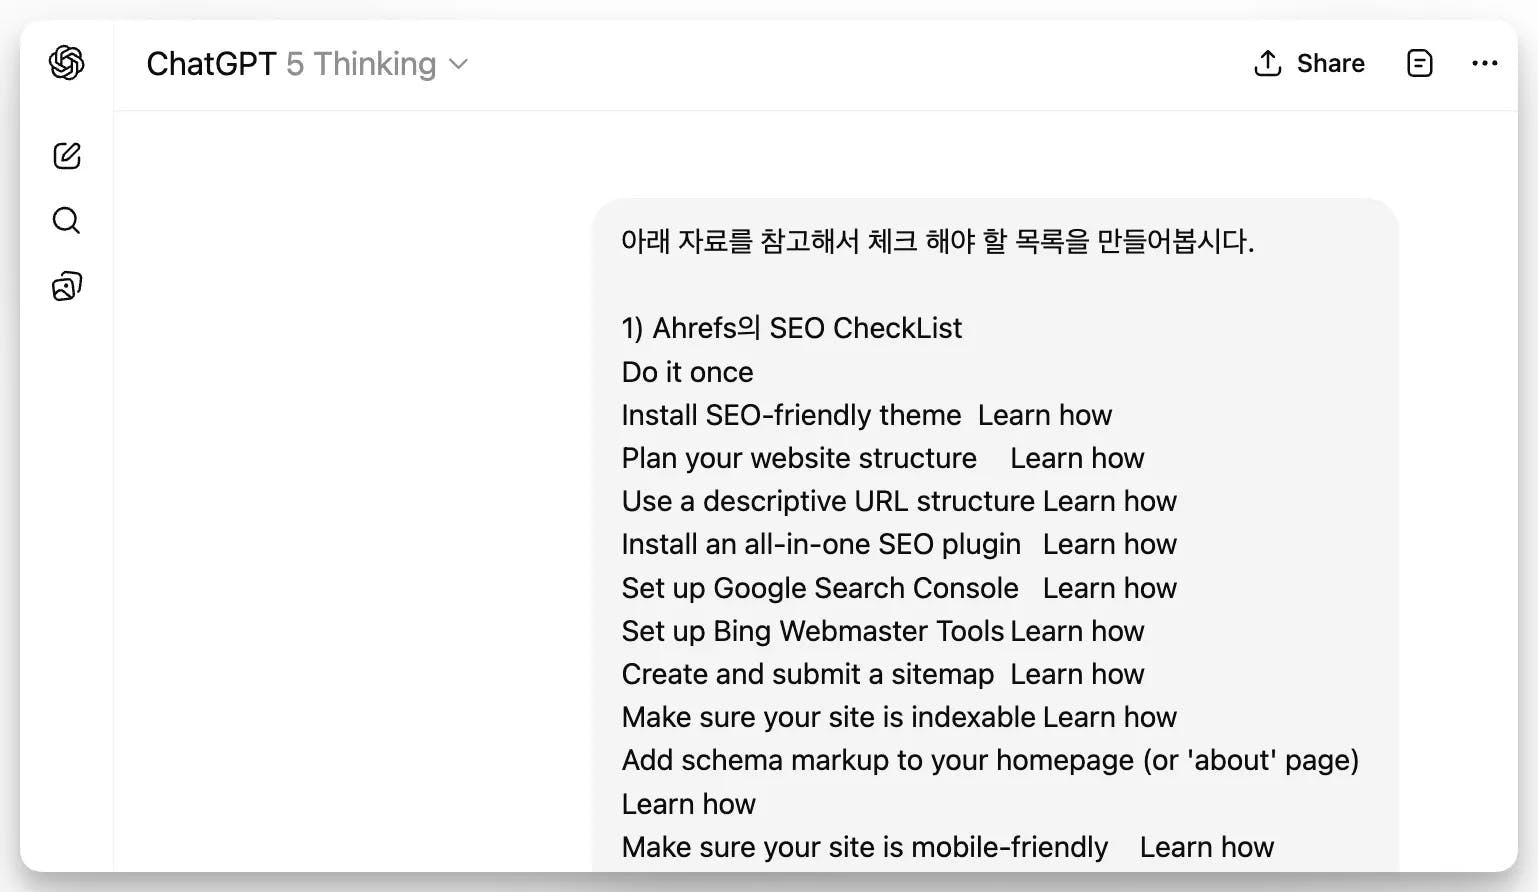
Task: Open the three-dot more options menu
Action: (x=1484, y=63)
